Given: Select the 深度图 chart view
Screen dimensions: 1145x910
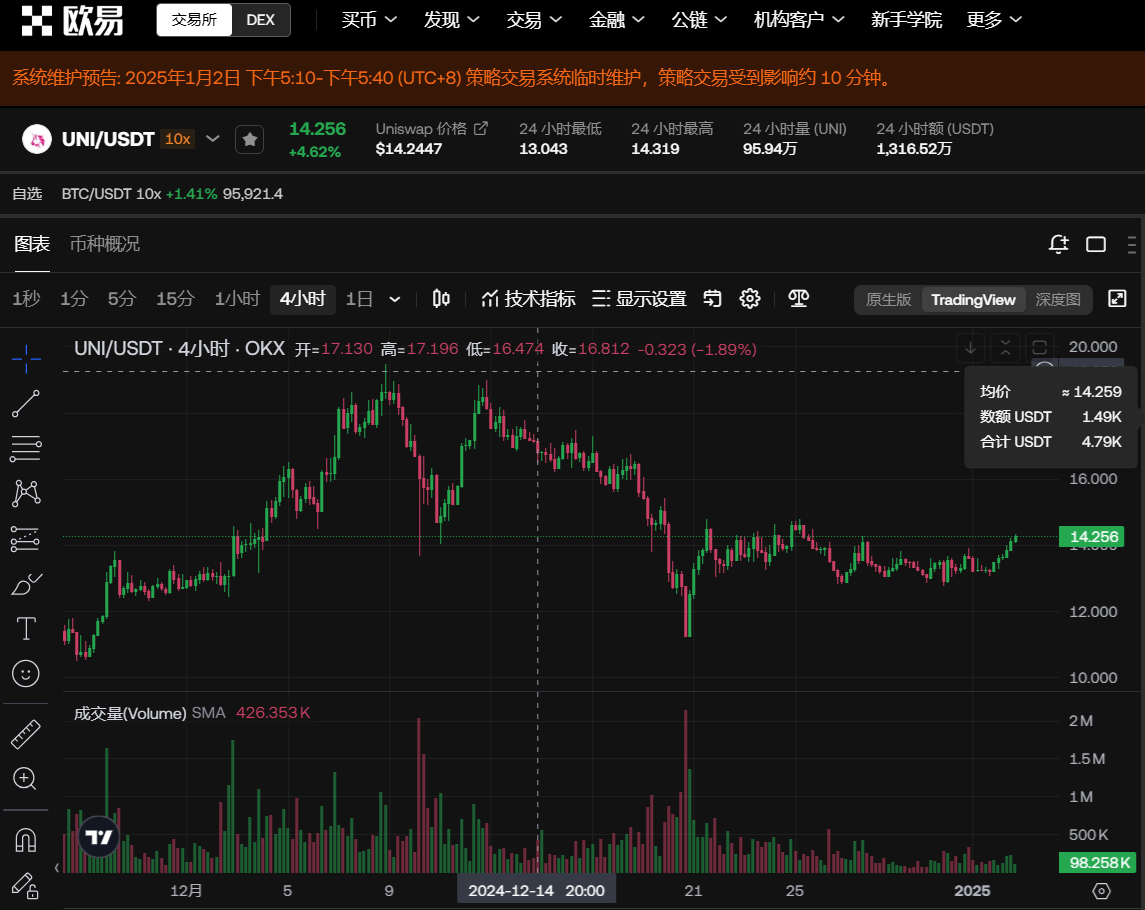Looking at the screenshot, I should 1058,299.
